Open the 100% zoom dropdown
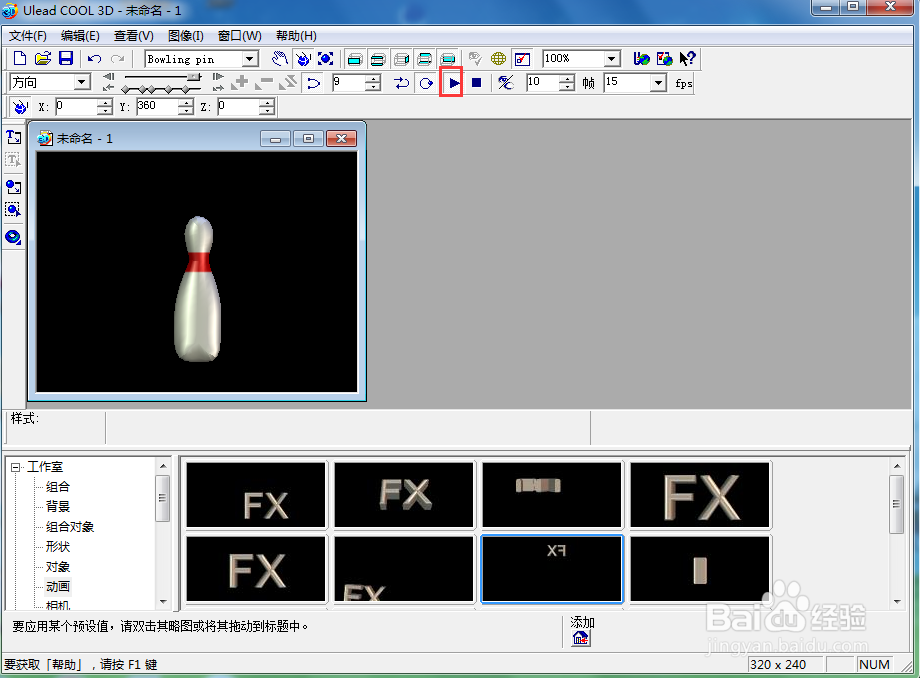Viewport: 920px width, 678px height. coord(612,59)
